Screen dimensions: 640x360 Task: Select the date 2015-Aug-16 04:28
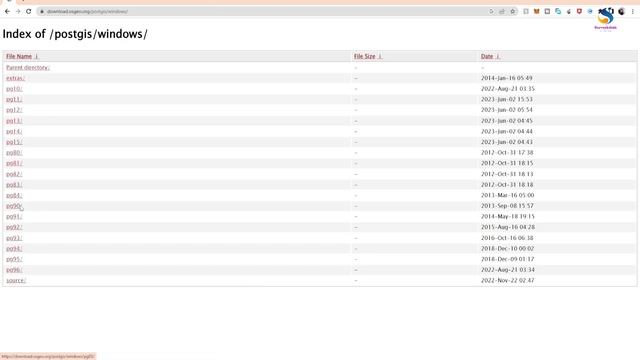pyautogui.click(x=508, y=227)
